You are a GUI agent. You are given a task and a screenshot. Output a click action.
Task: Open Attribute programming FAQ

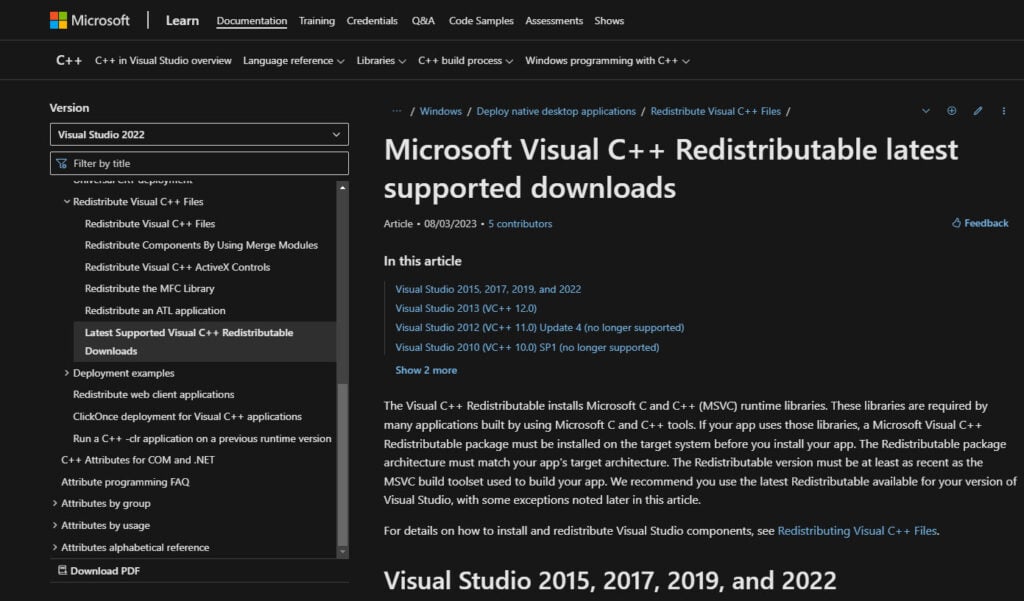(x=125, y=482)
